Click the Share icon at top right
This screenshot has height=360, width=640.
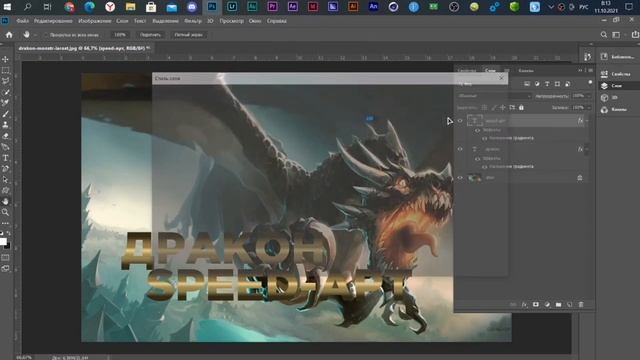[635, 35]
